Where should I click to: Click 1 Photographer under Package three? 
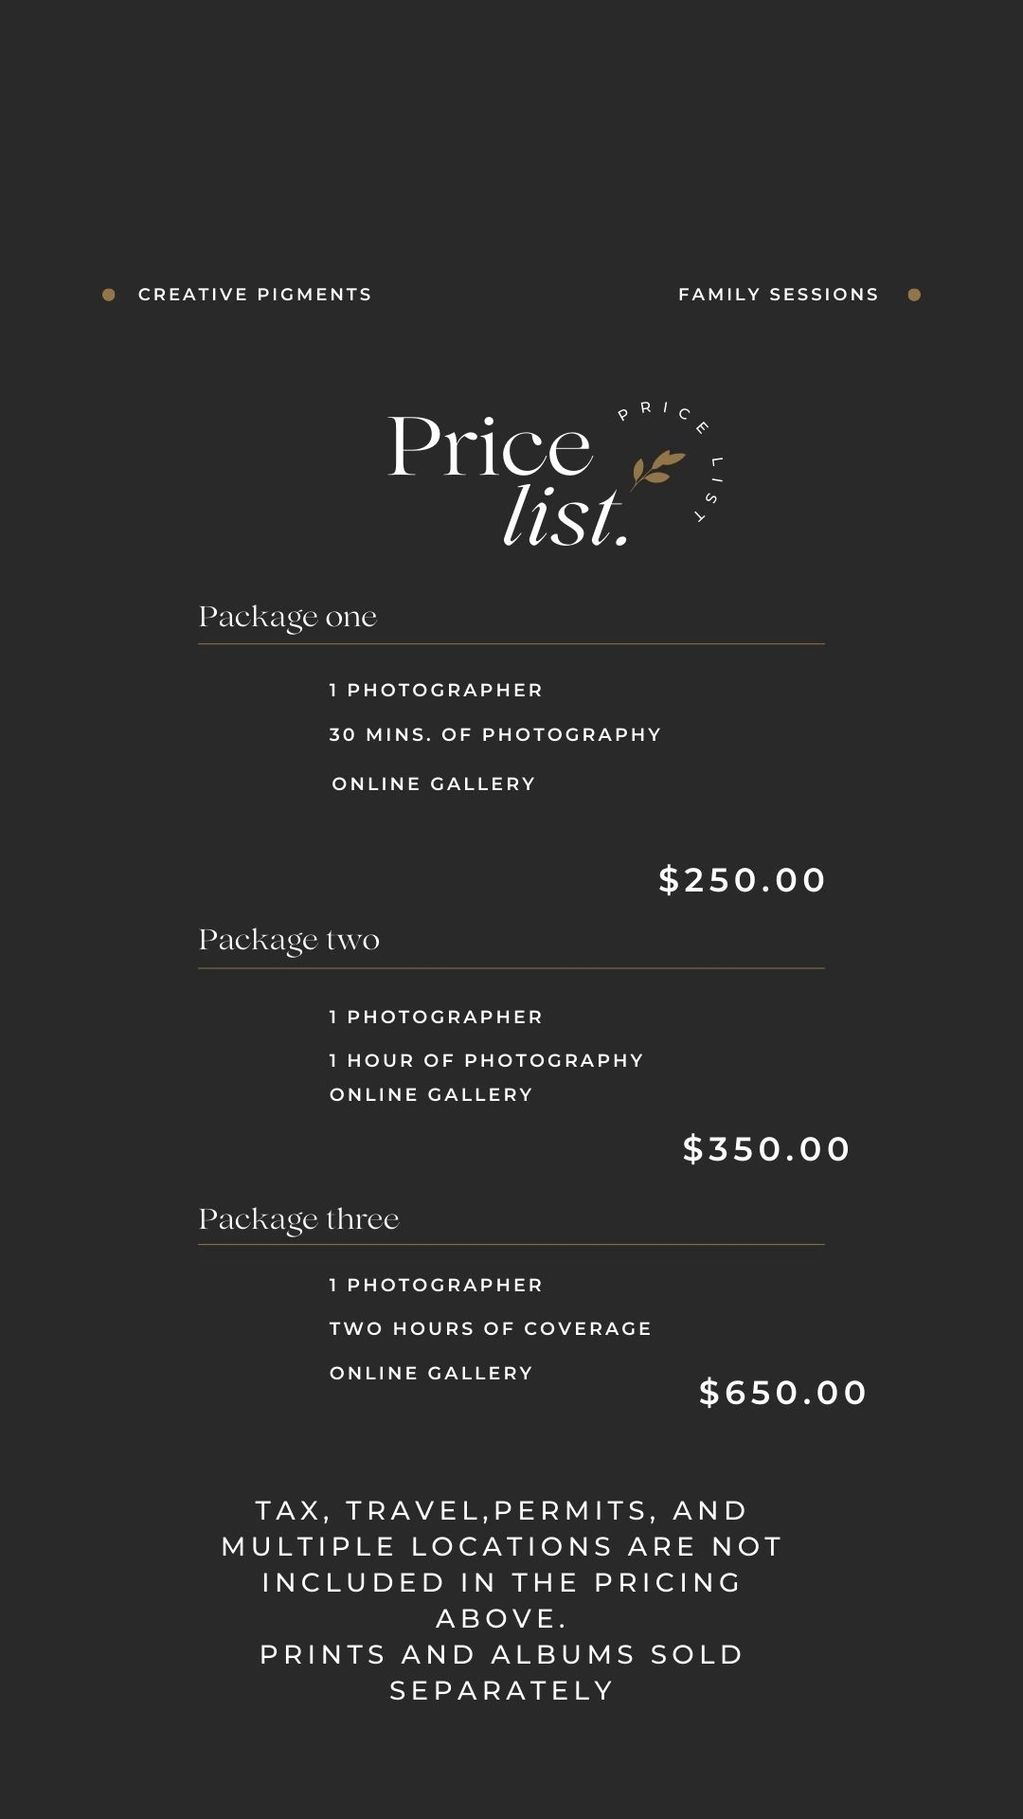click(x=436, y=1285)
